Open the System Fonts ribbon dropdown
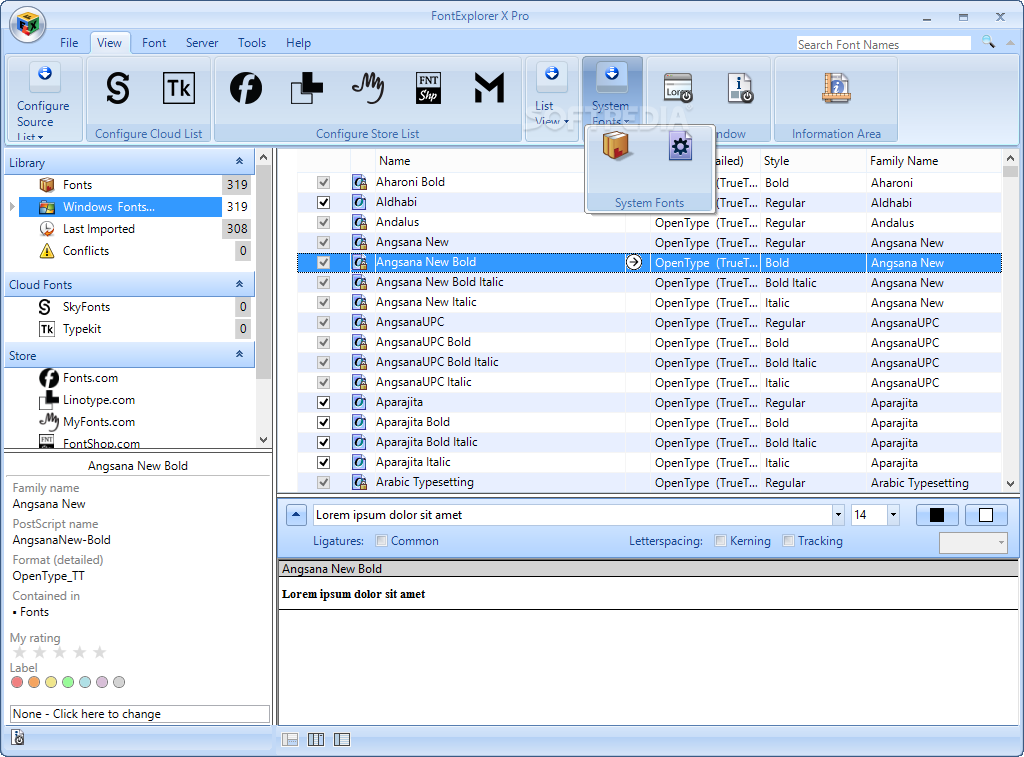The width and height of the screenshot is (1024, 757). (611, 93)
